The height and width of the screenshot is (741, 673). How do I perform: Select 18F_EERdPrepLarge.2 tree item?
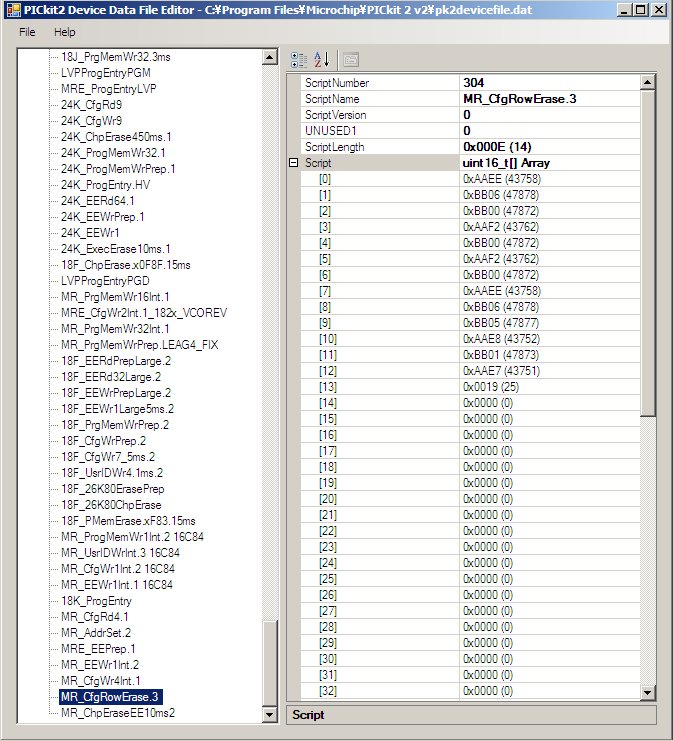click(116, 361)
